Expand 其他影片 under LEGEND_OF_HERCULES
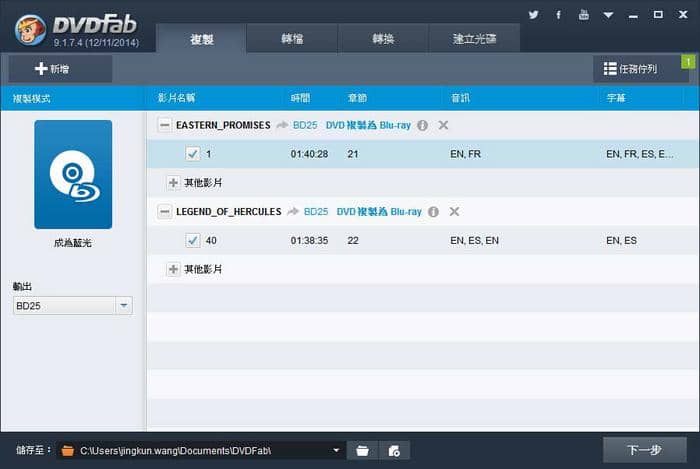The width and height of the screenshot is (700, 469). pos(173,269)
